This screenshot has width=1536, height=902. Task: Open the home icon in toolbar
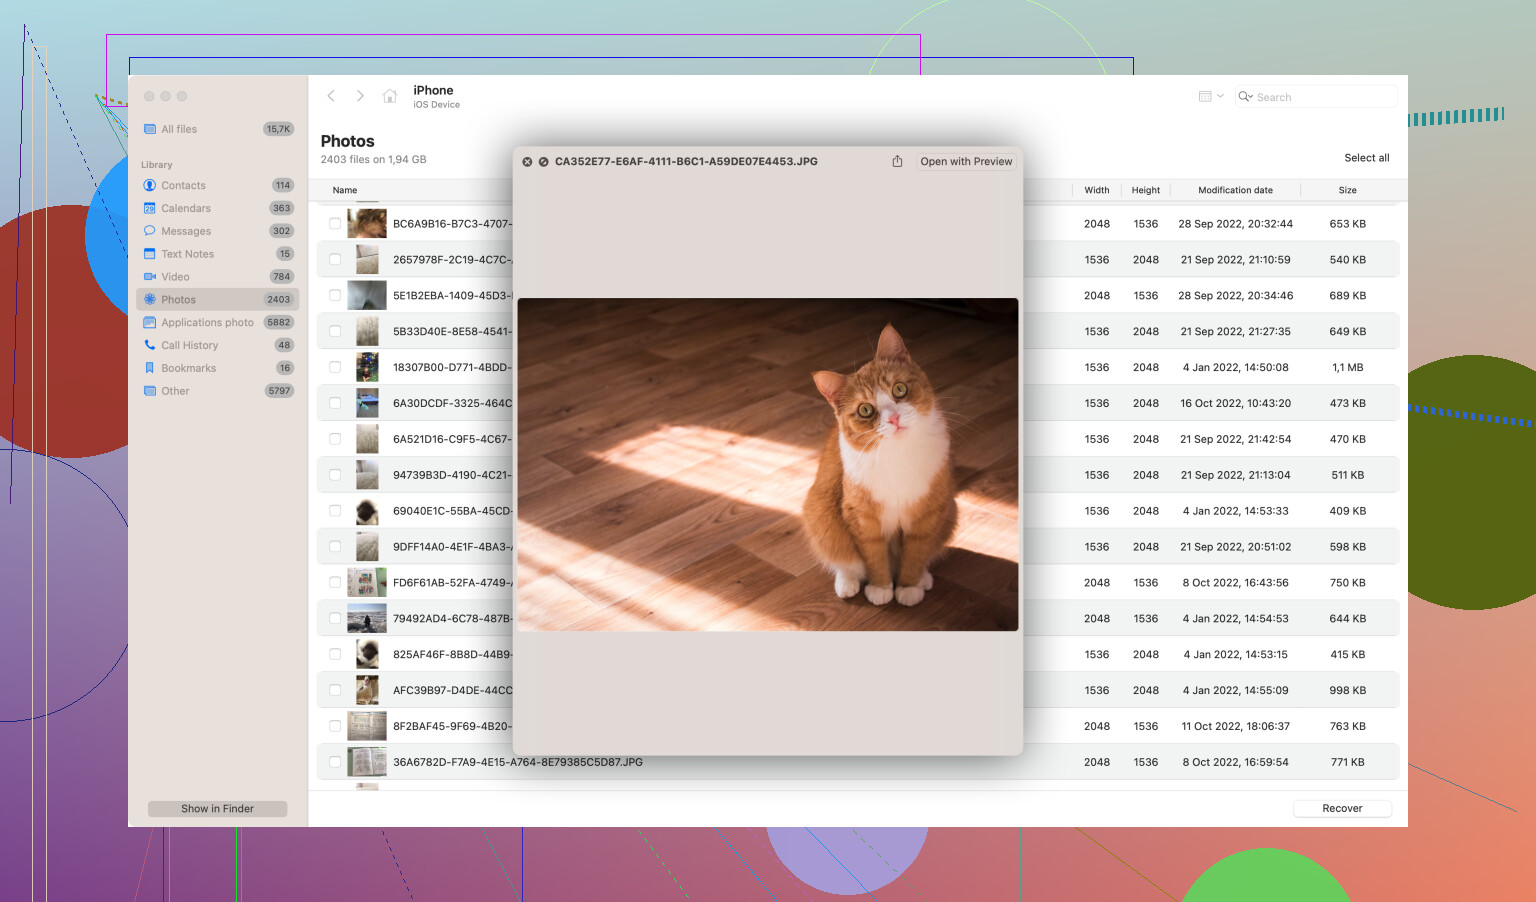390,96
